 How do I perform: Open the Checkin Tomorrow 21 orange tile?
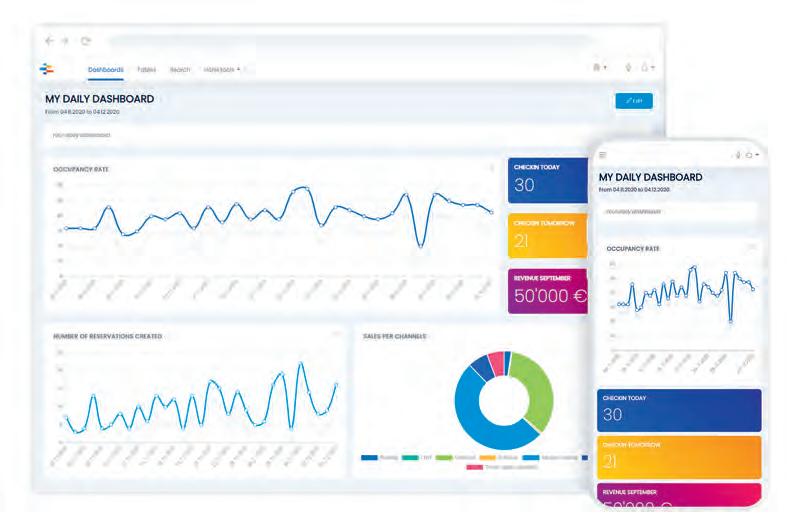tap(548, 236)
